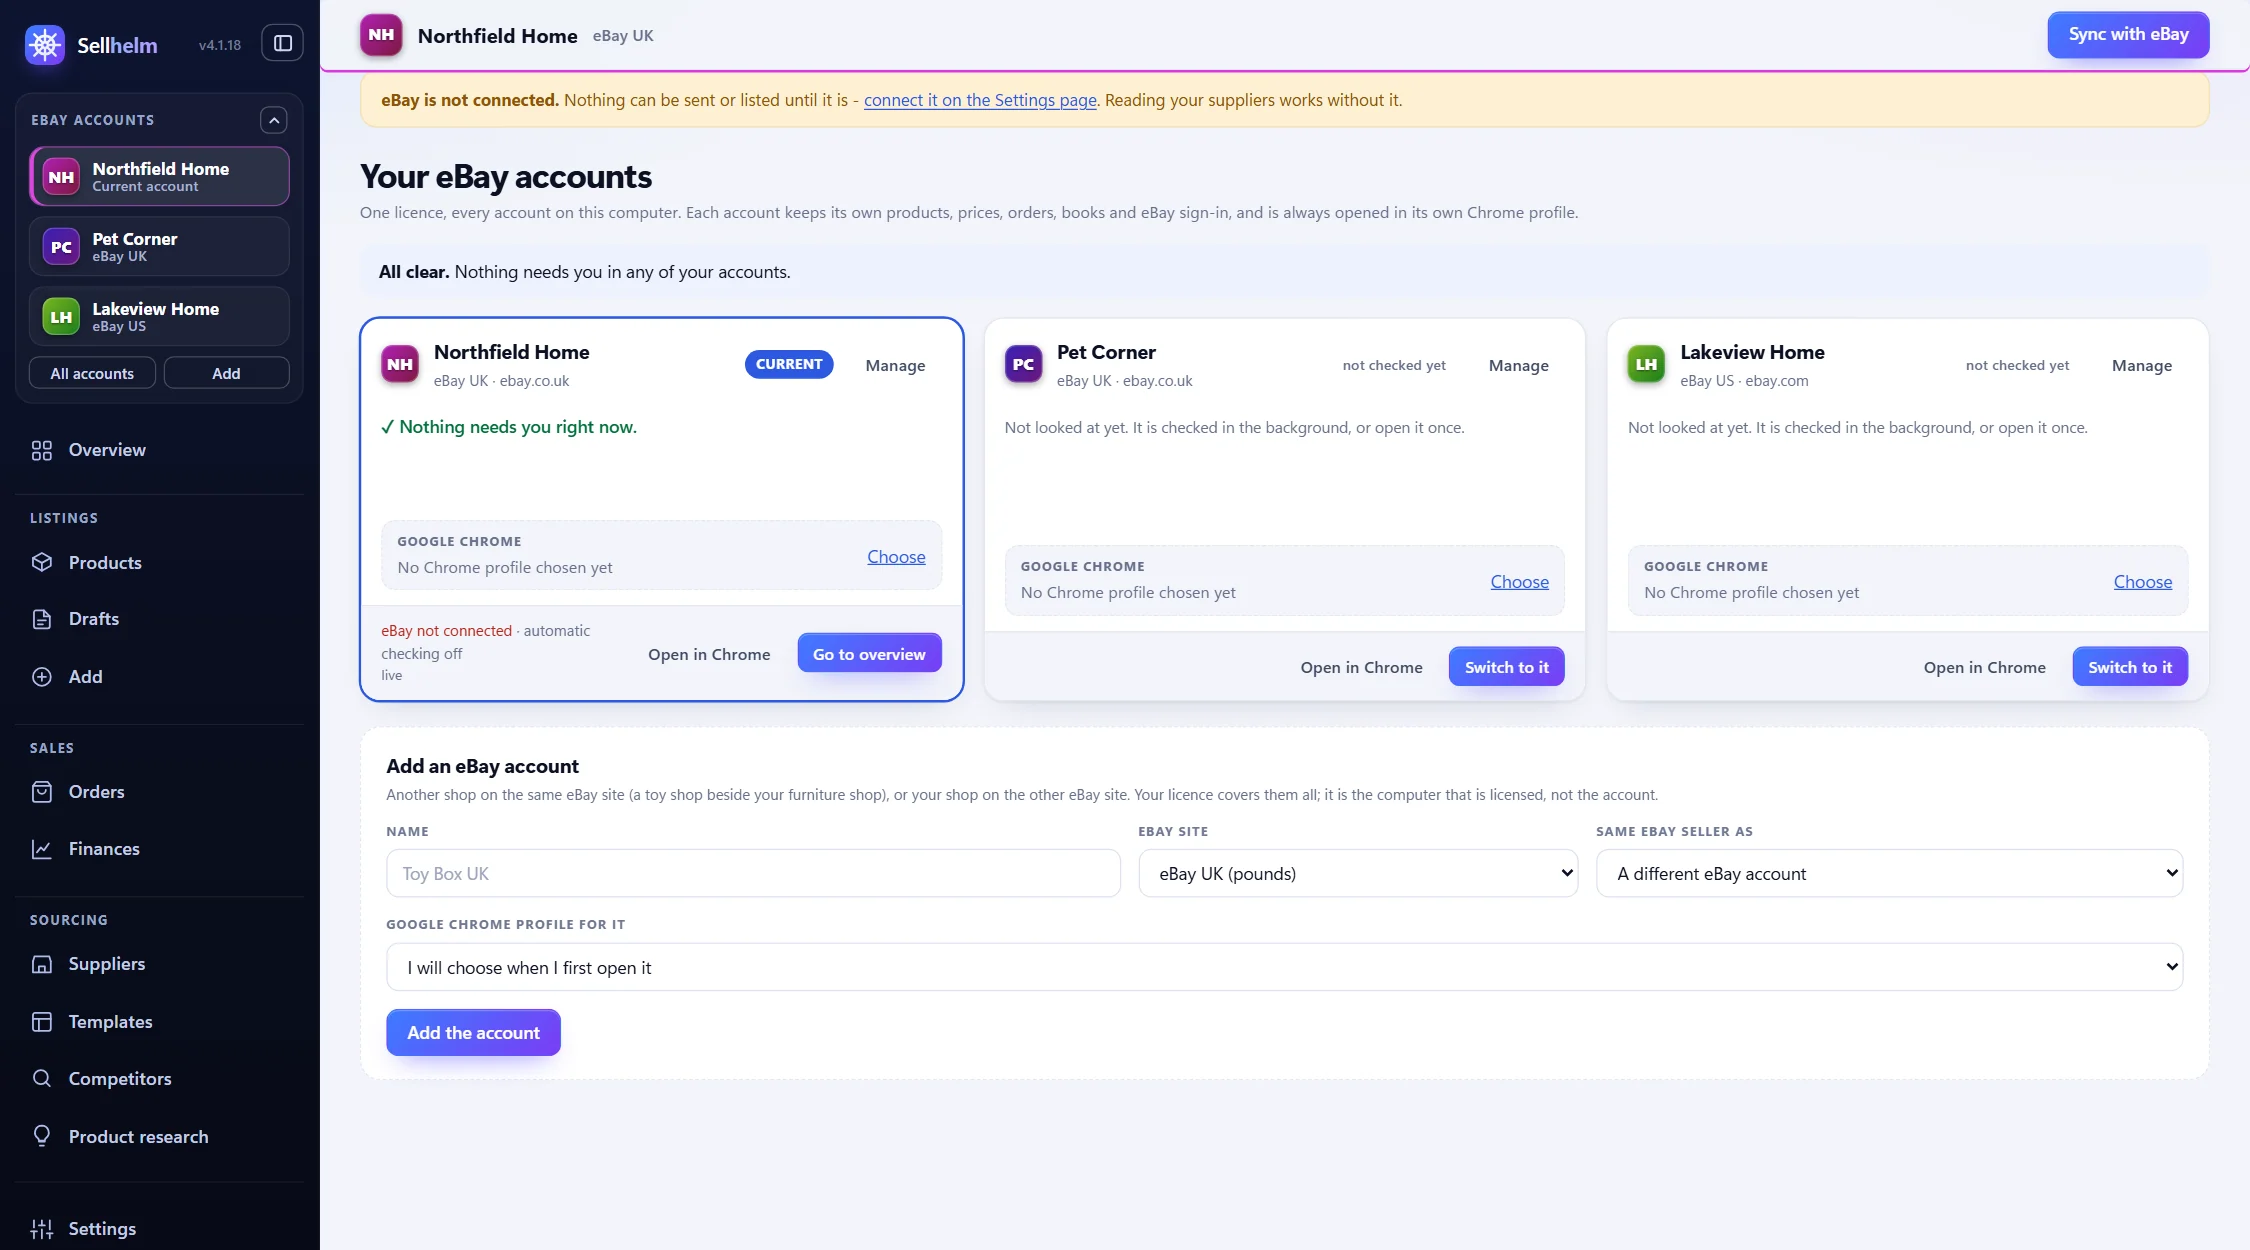
Task: Click the "not checked yet" text on Pet Corner
Action: [x=1394, y=365]
